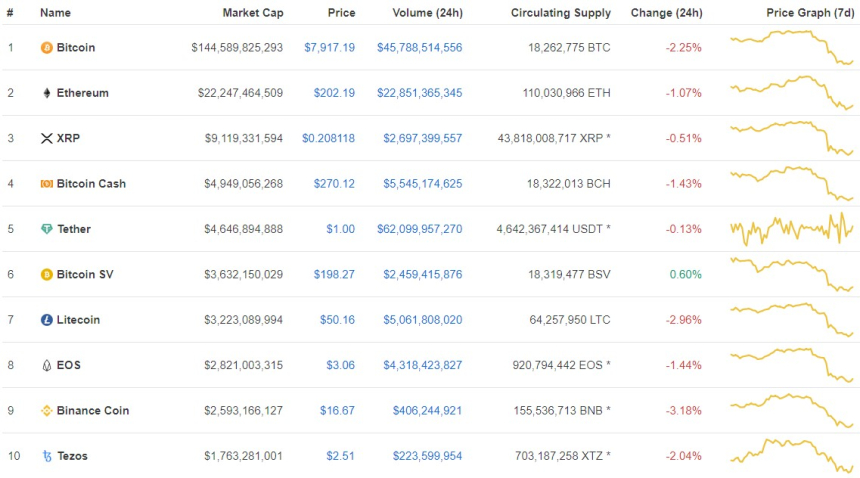Open the Bitcoin SV name link
Image resolution: width=860 pixels, height=478 pixels.
pyautogui.click(x=84, y=274)
